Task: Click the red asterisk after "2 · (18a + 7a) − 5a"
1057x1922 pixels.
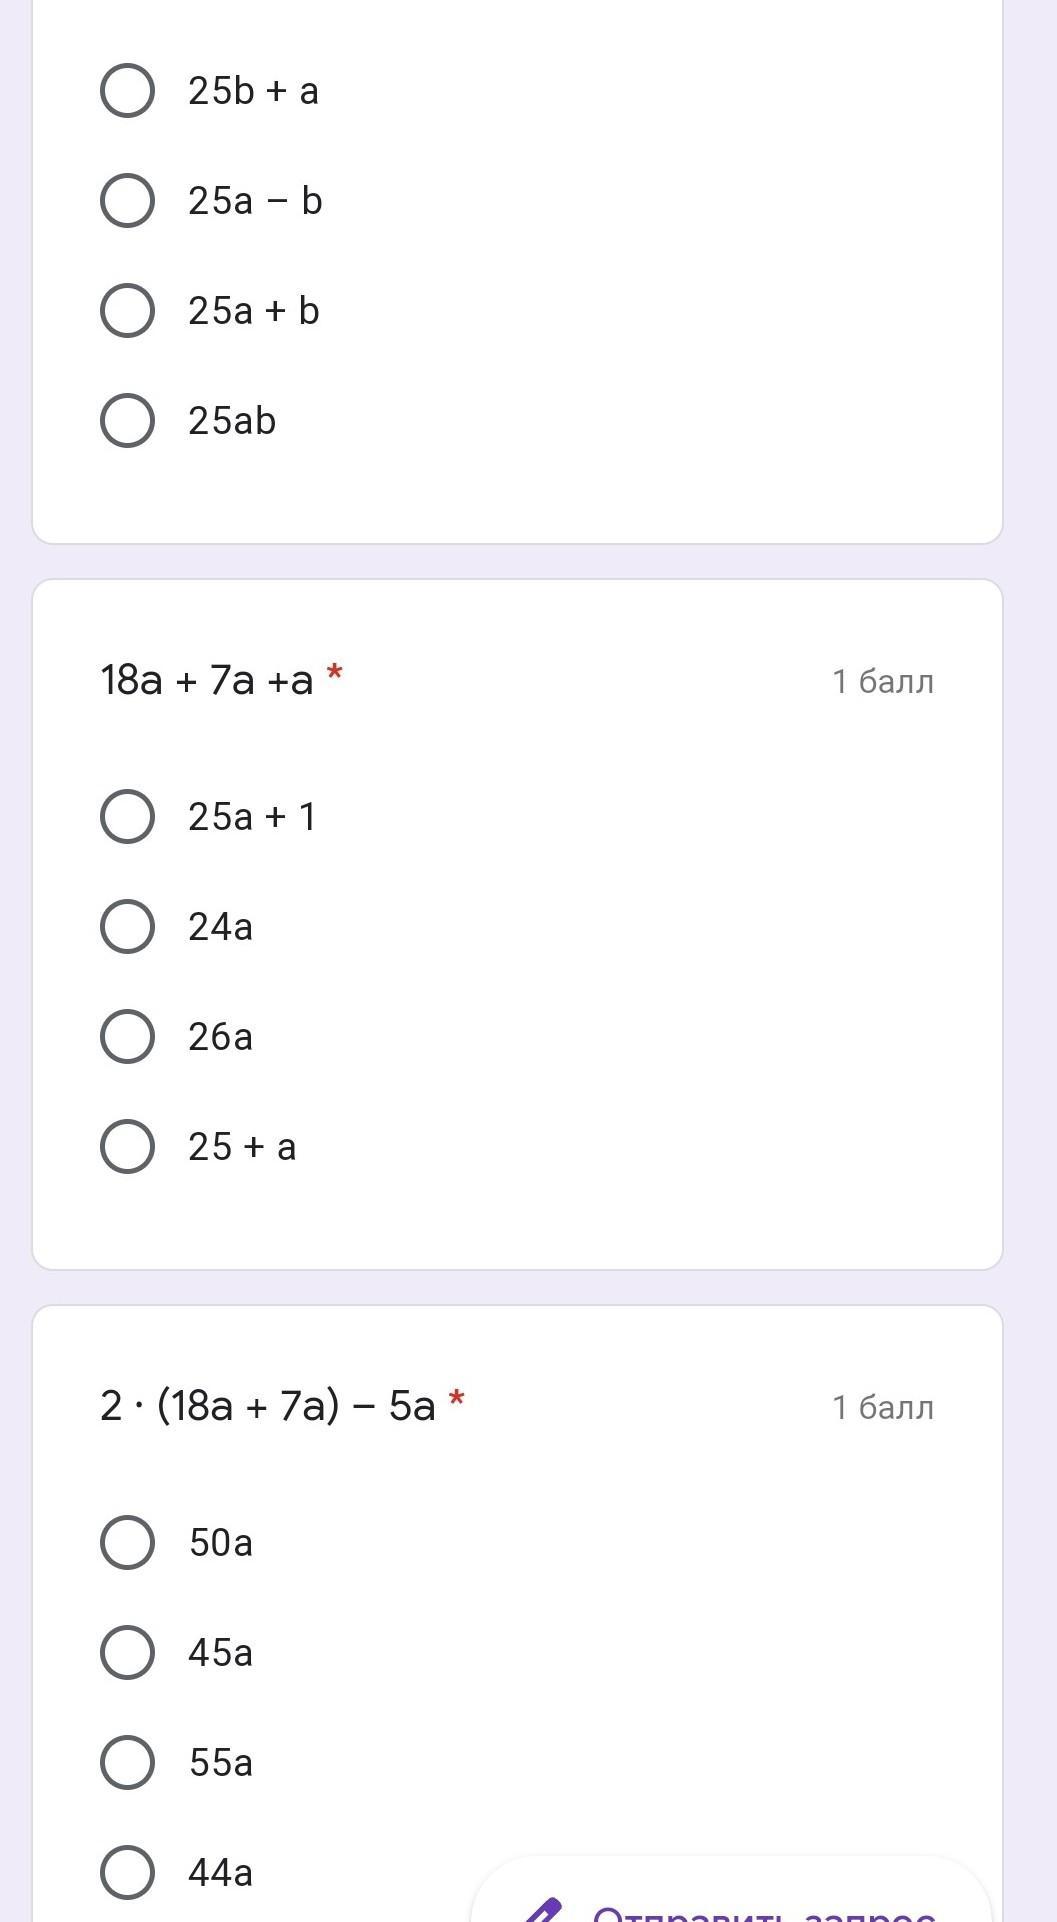Action: (457, 1399)
